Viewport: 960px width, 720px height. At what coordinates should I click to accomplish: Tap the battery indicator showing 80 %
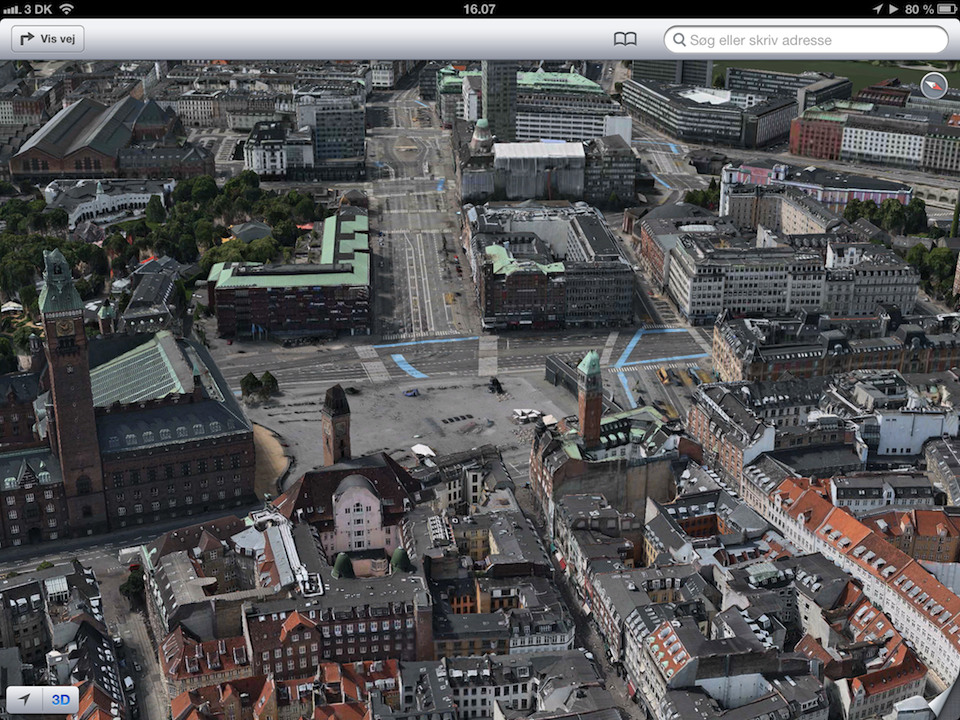[x=931, y=9]
